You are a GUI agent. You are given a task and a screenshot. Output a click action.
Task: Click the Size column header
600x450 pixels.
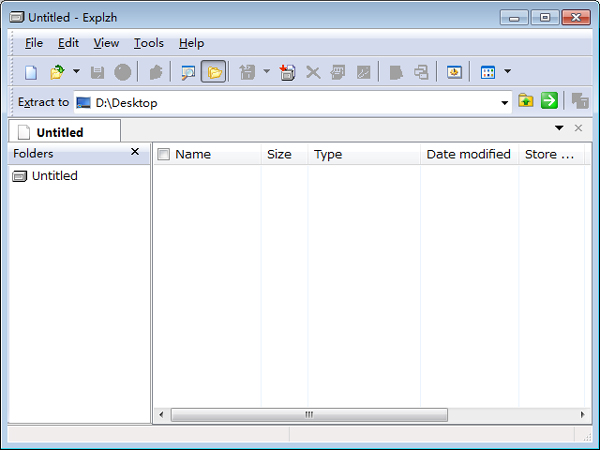(279, 154)
